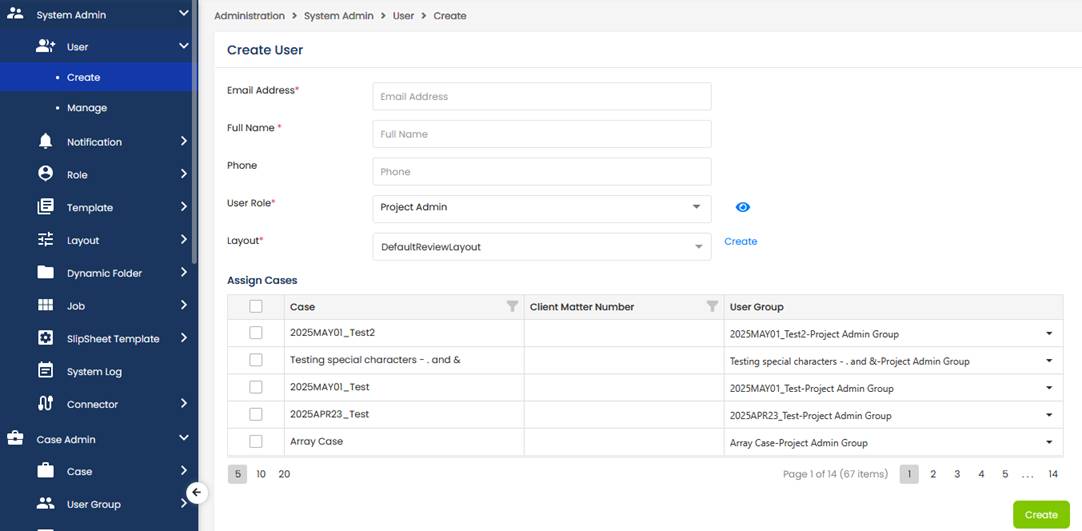Open Client Matter Number filter icon
Screen dimensions: 1082x531
tap(712, 306)
